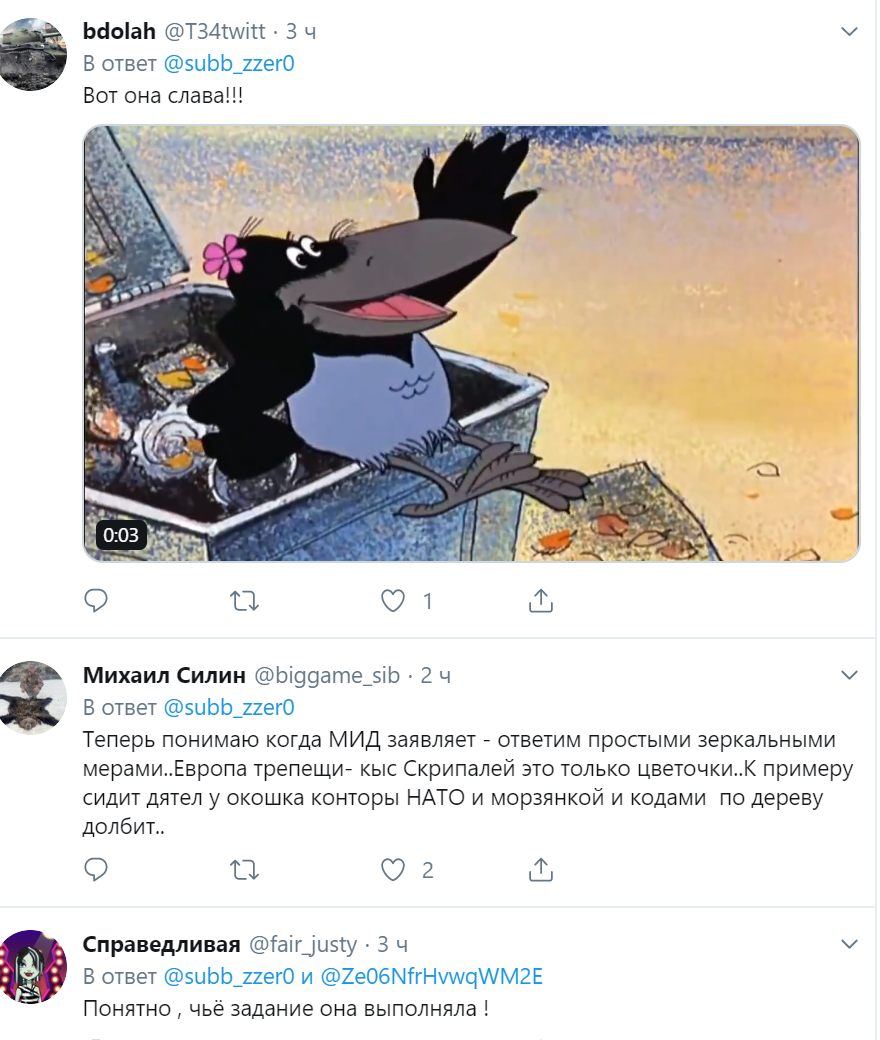Play the crow cartoon video
This screenshot has height=1040, width=880.
pyautogui.click(x=471, y=344)
